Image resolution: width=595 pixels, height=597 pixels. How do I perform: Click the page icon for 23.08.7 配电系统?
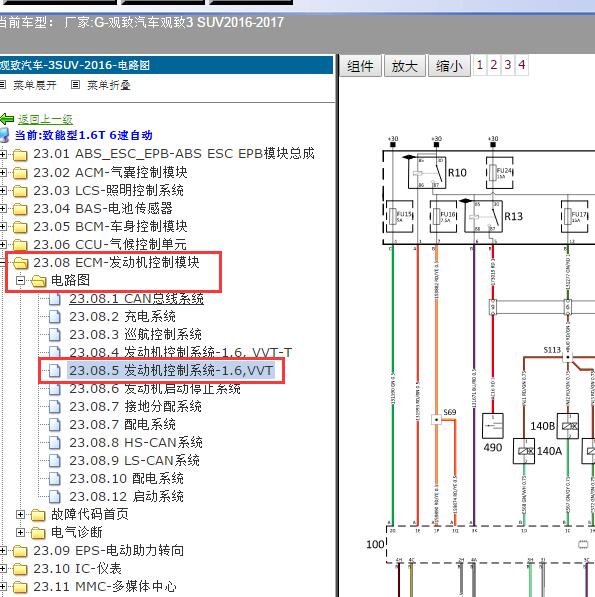[55, 425]
